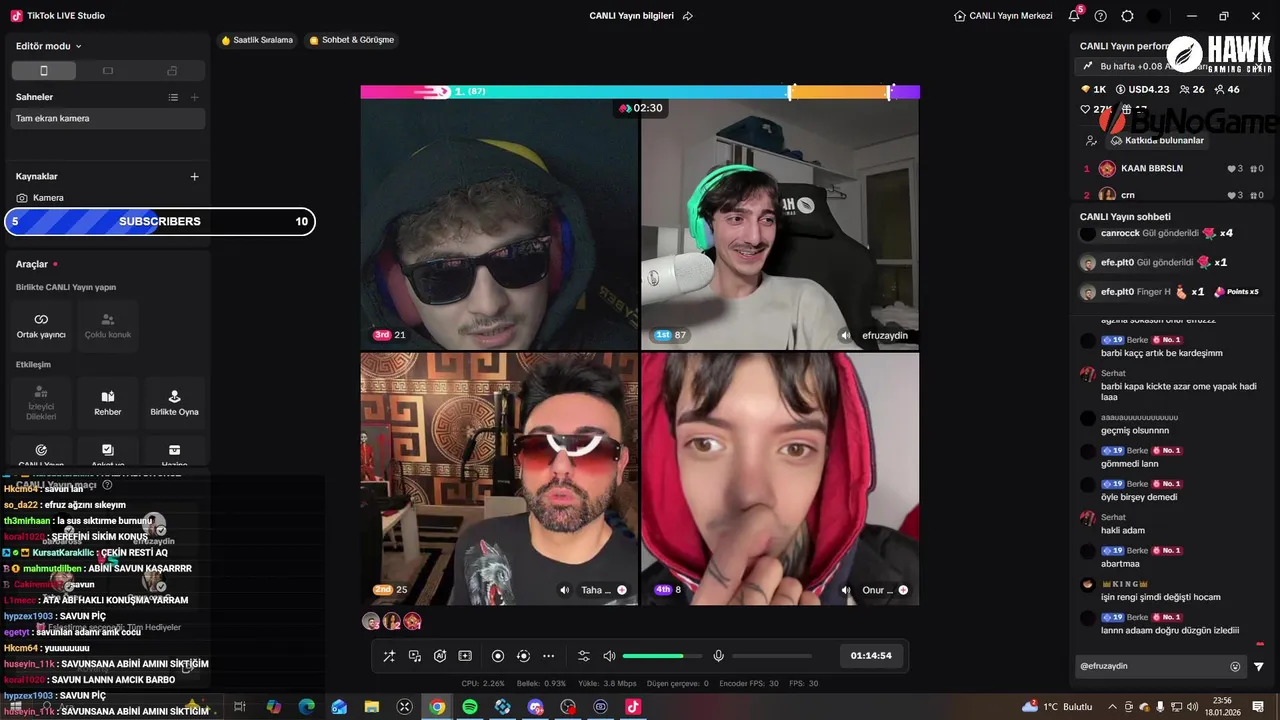Switch to the Katkıda bulunanlar tab

(1157, 141)
